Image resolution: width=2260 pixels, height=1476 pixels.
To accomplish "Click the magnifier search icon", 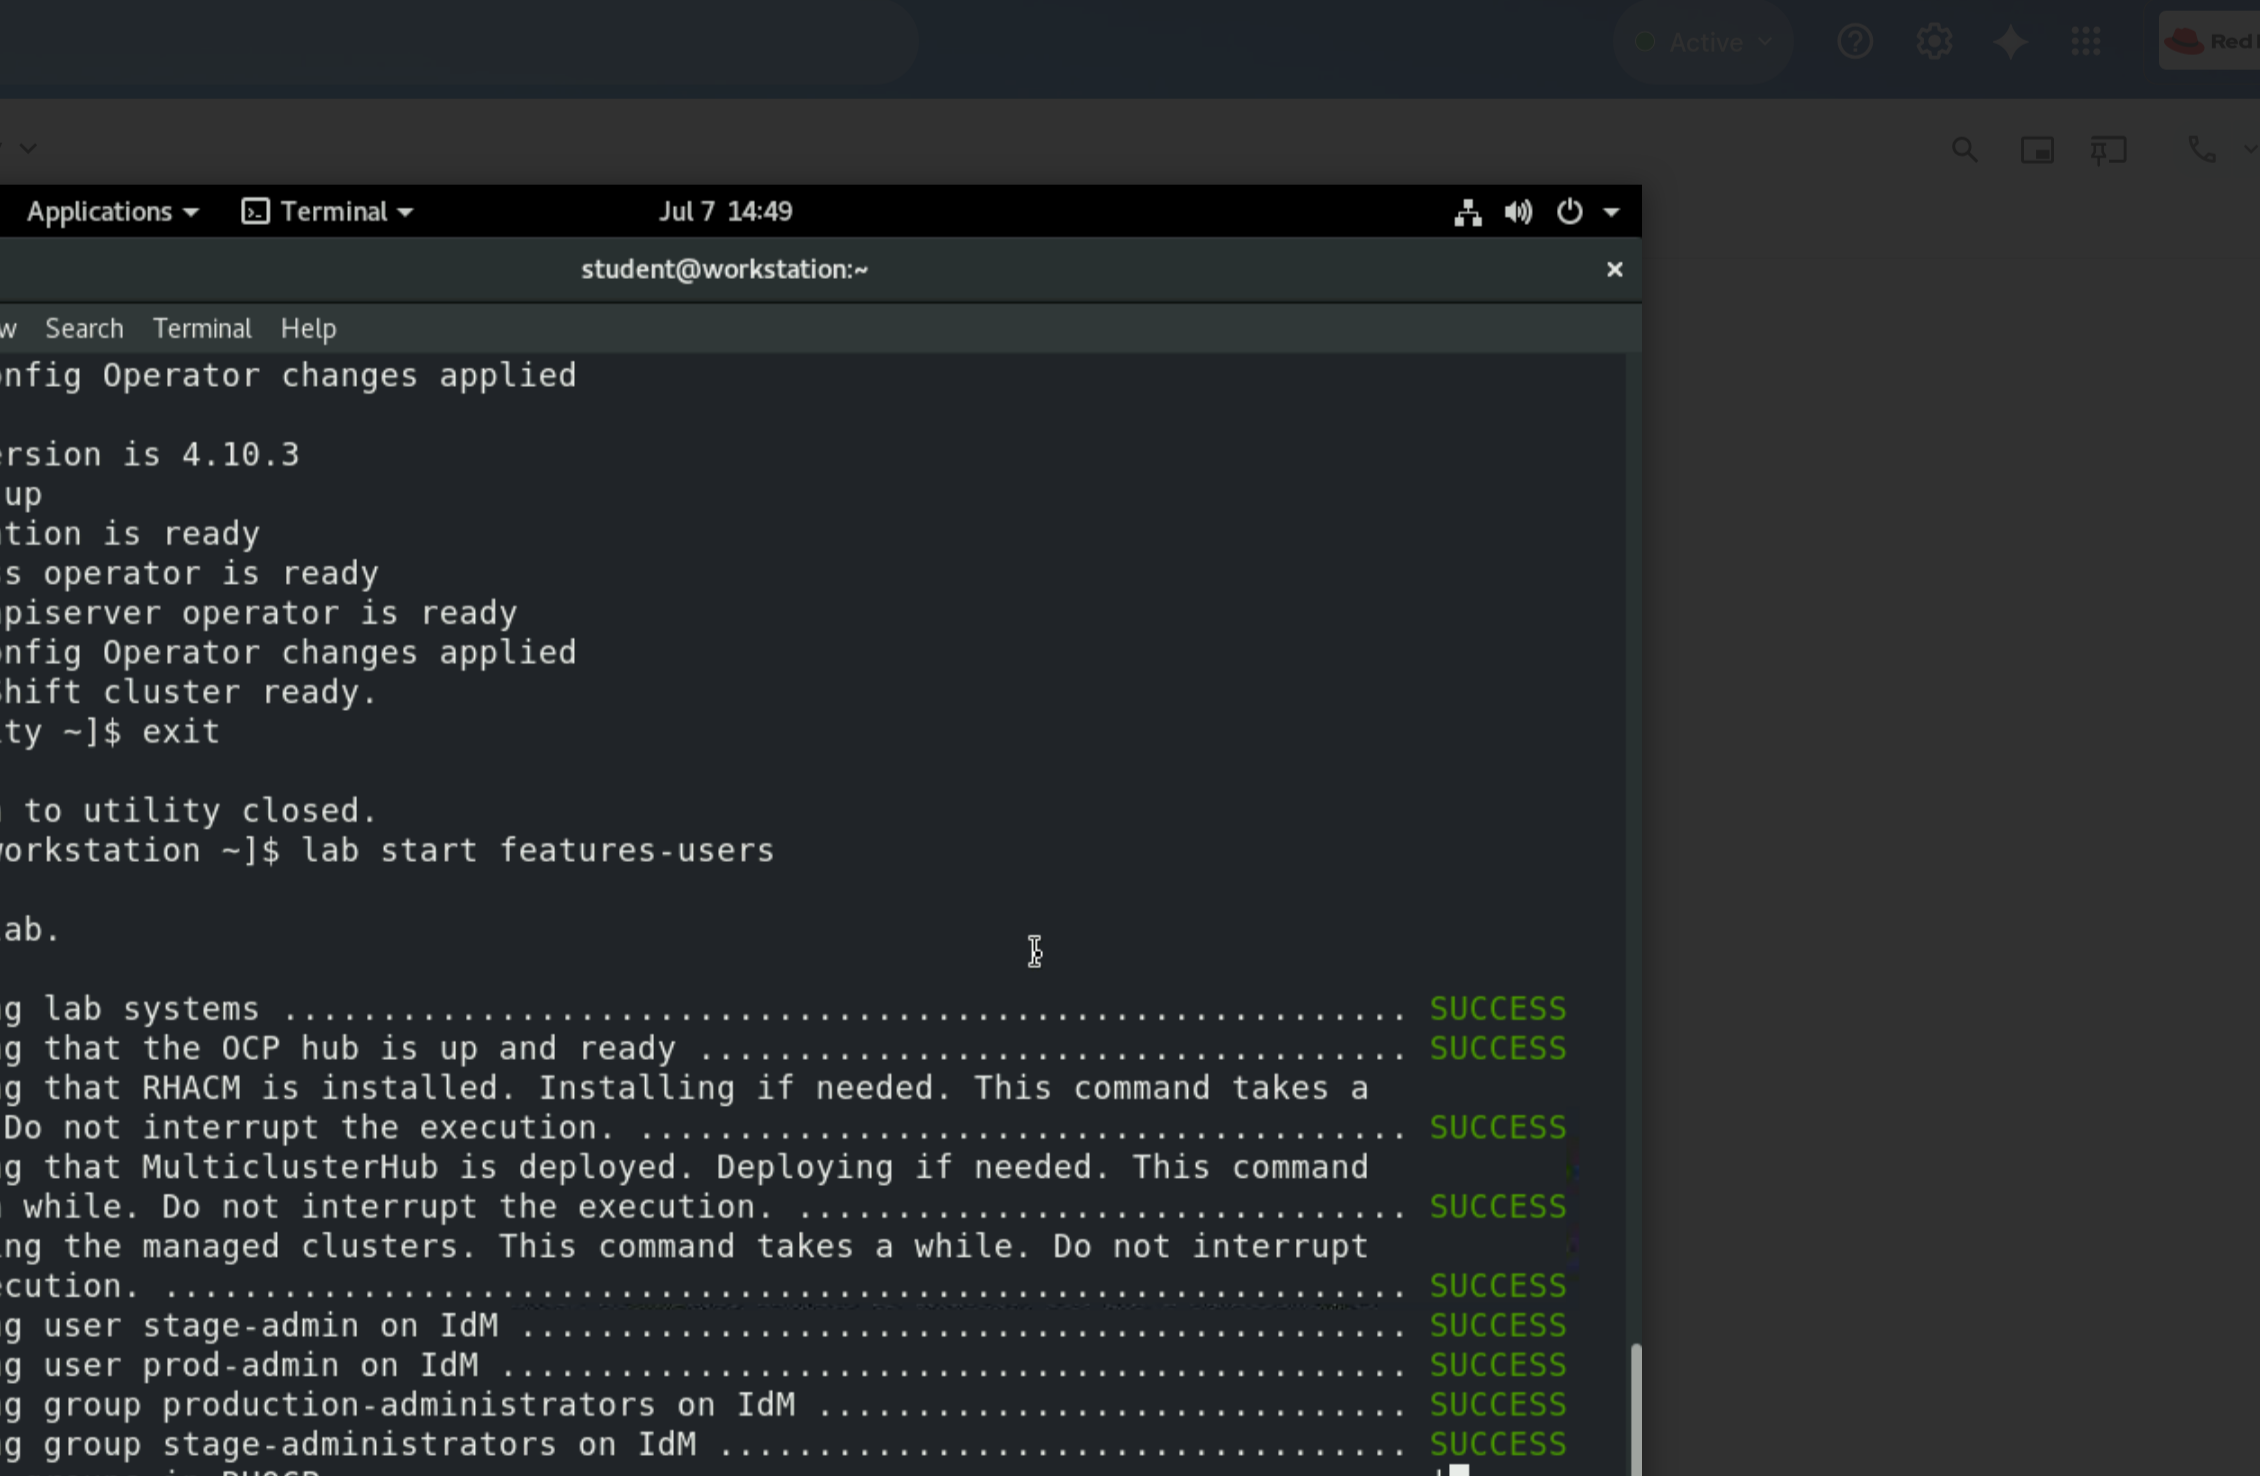I will tap(1964, 150).
